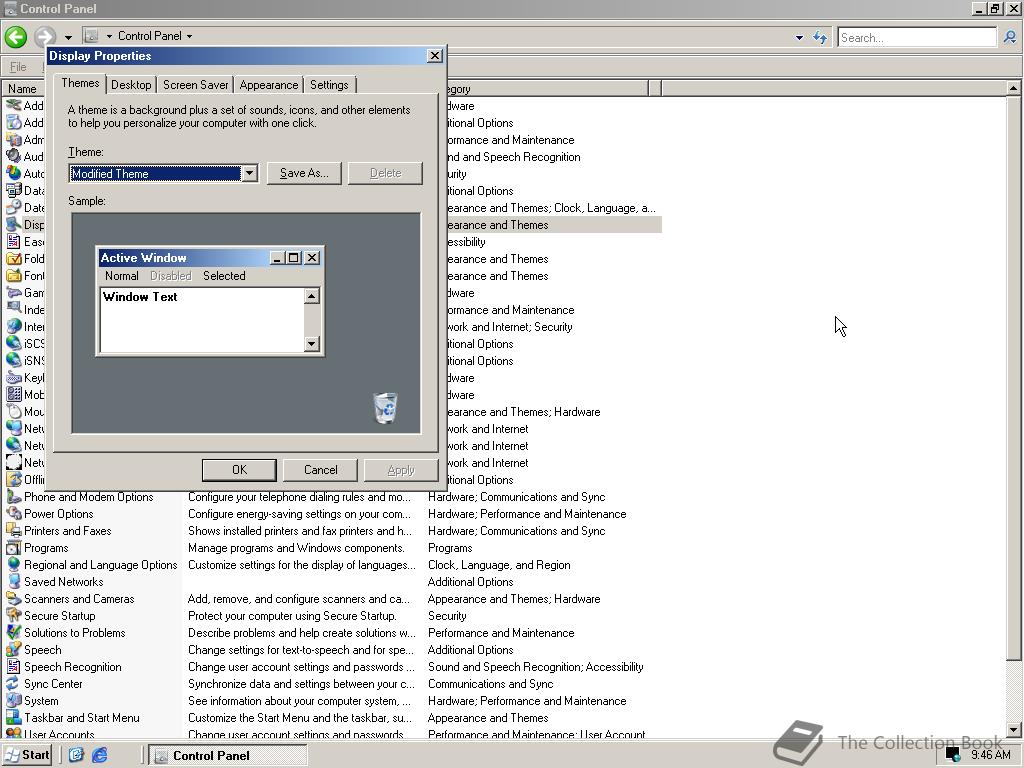Click the Show Desktop quick launch icon
Screen dimensions: 1024x768
[x=76, y=755]
